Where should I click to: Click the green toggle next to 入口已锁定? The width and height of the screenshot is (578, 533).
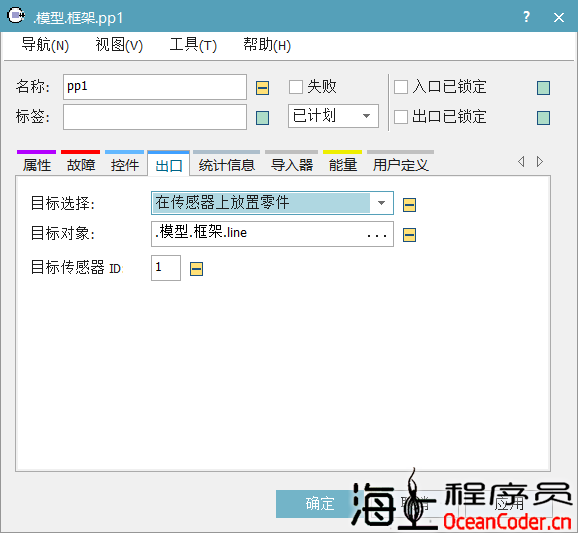[543, 88]
